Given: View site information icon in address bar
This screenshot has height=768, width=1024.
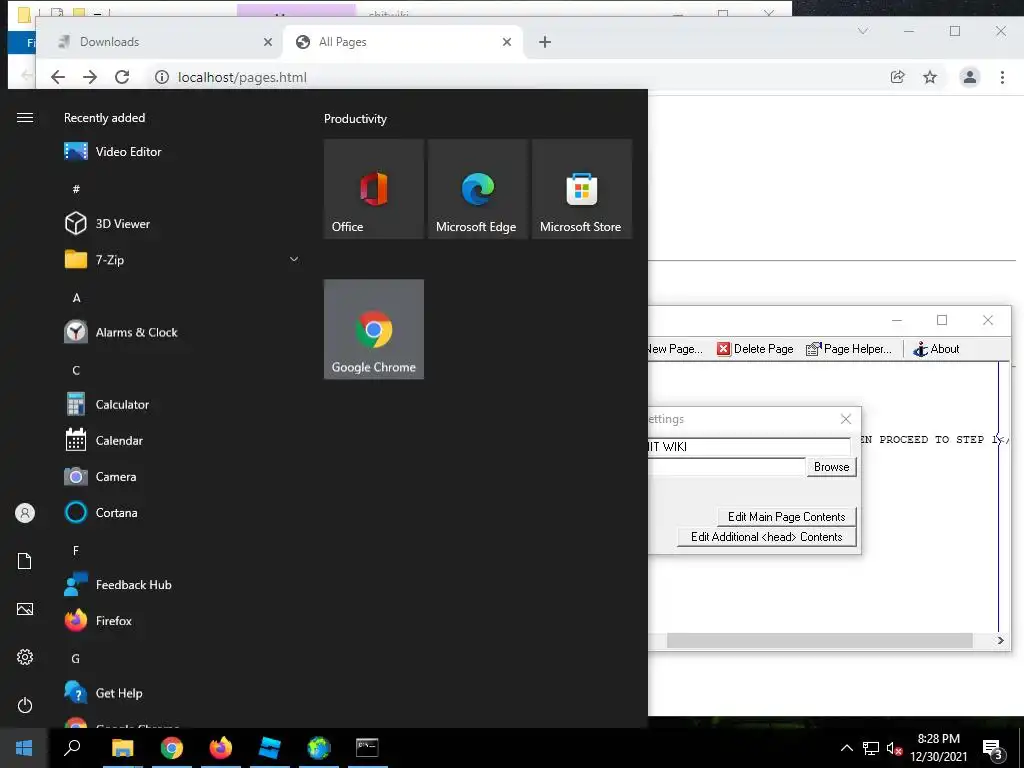Looking at the screenshot, I should [161, 77].
